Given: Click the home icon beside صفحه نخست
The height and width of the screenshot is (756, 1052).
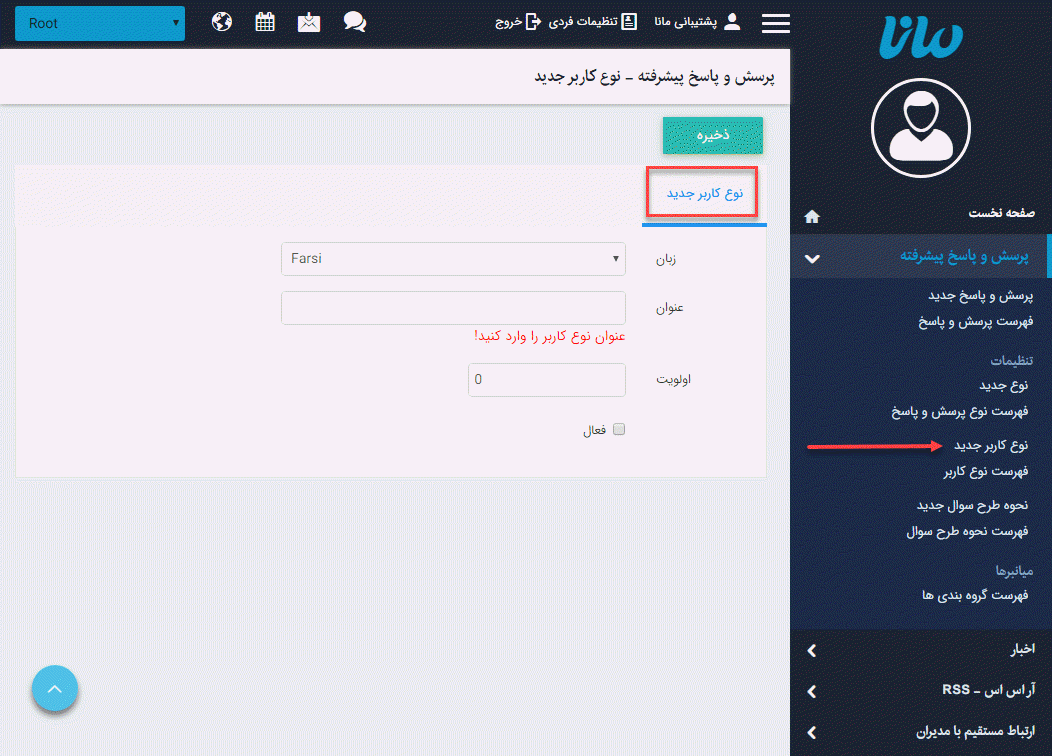Looking at the screenshot, I should (x=812, y=216).
